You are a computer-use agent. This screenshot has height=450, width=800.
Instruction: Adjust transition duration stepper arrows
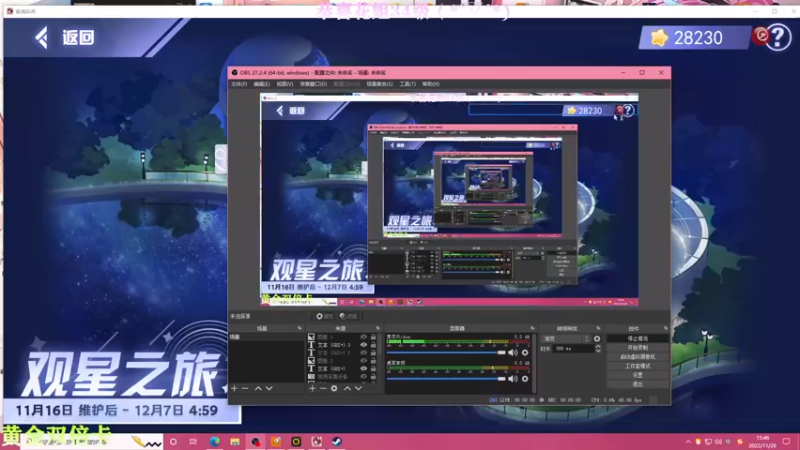point(598,348)
